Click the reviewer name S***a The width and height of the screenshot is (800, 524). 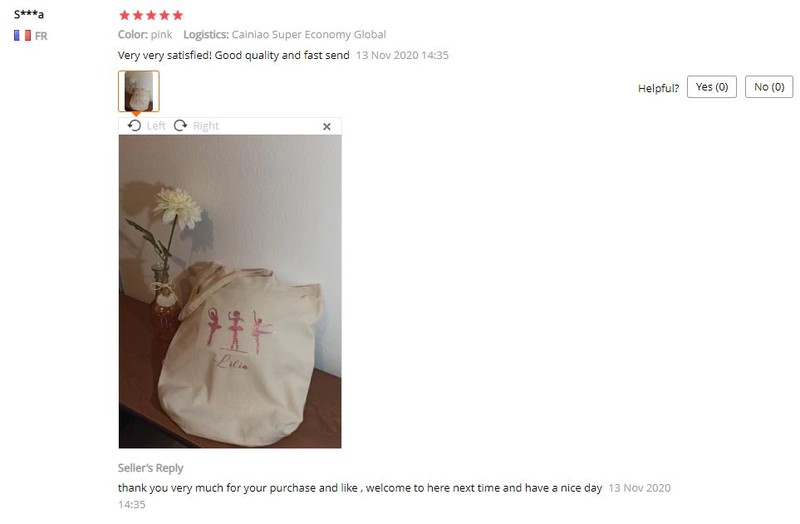[29, 14]
